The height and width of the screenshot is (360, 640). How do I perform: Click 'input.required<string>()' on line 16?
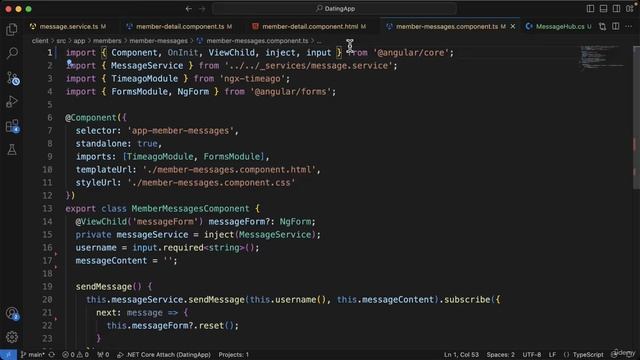(x=193, y=248)
